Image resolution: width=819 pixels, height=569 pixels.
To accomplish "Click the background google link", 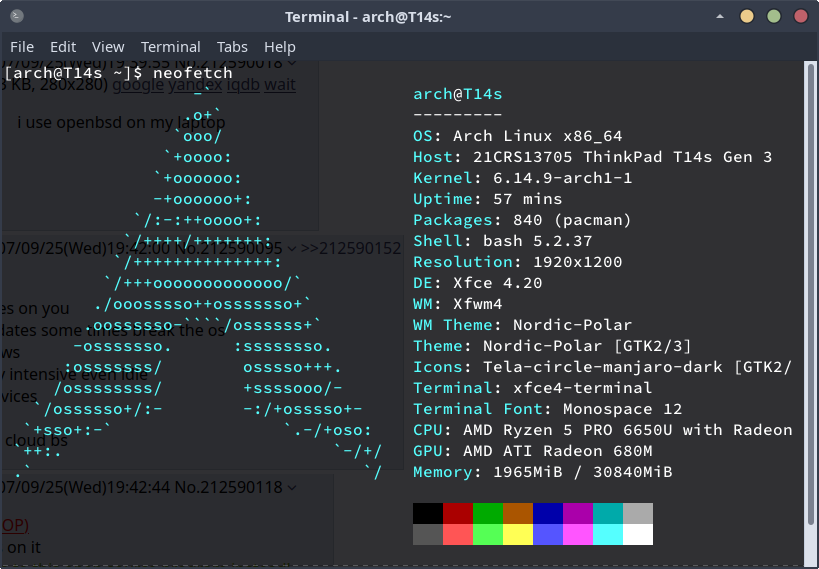I will tap(138, 84).
